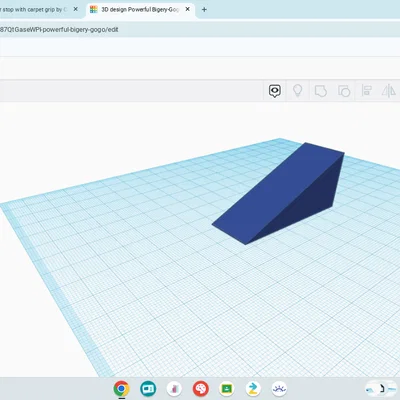Switch to the stop with carpet grip tab
The width and height of the screenshot is (400, 400).
point(33,9)
